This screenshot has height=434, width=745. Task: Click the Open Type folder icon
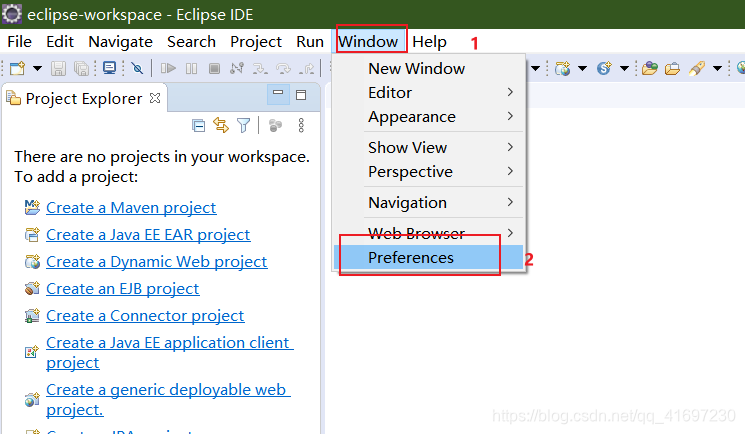click(x=649, y=68)
